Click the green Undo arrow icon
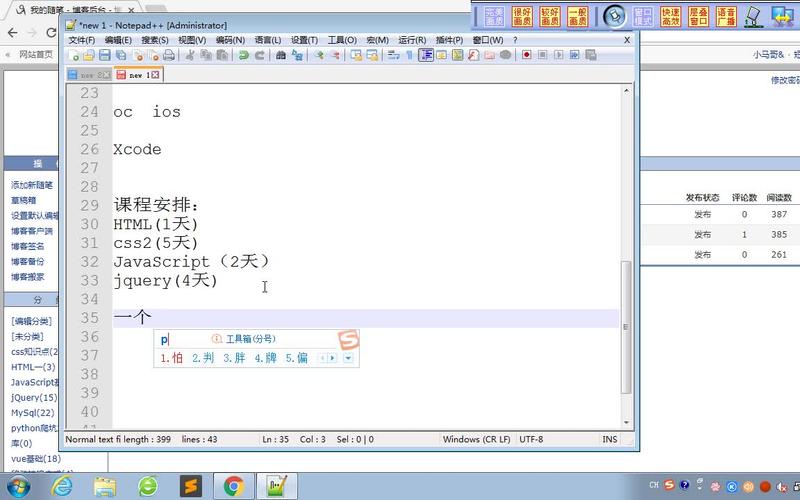This screenshot has height=500, width=800. tap(243, 55)
